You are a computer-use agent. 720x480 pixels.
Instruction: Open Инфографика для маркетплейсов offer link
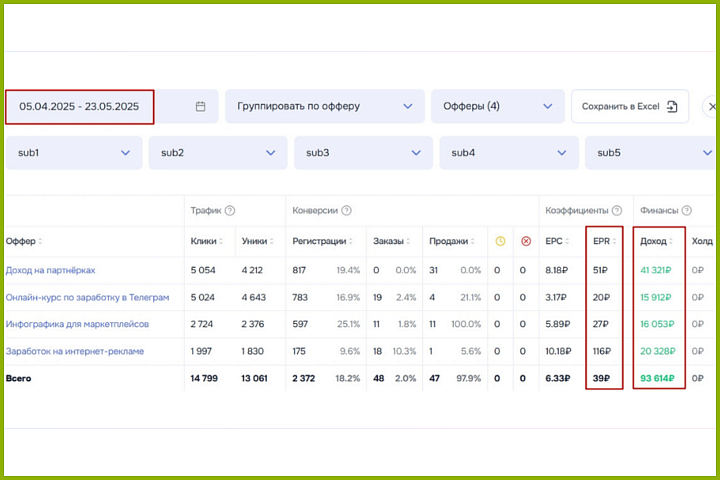point(76,324)
